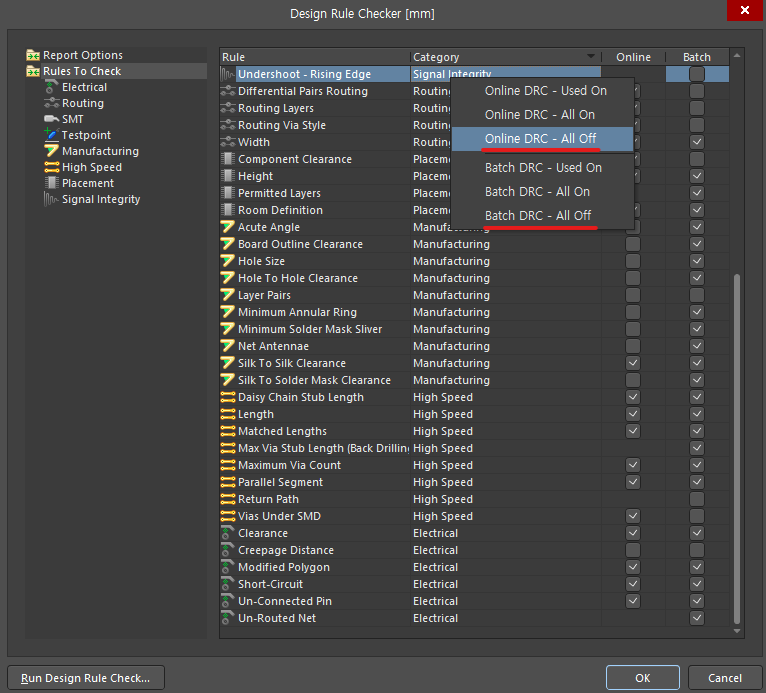Viewport: 766px width, 693px height.
Task: Click the Online column header
Action: [633, 57]
